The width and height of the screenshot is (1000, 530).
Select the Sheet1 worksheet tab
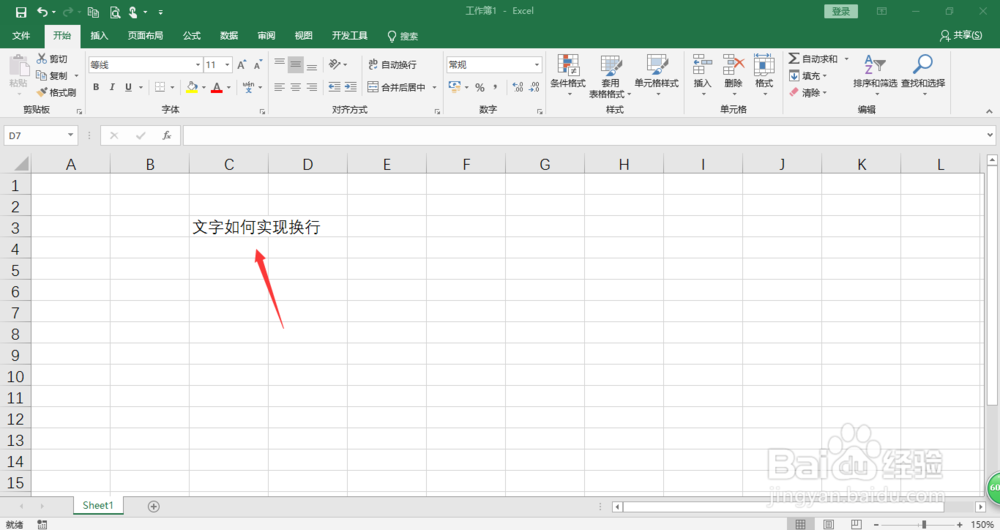[x=98, y=505]
